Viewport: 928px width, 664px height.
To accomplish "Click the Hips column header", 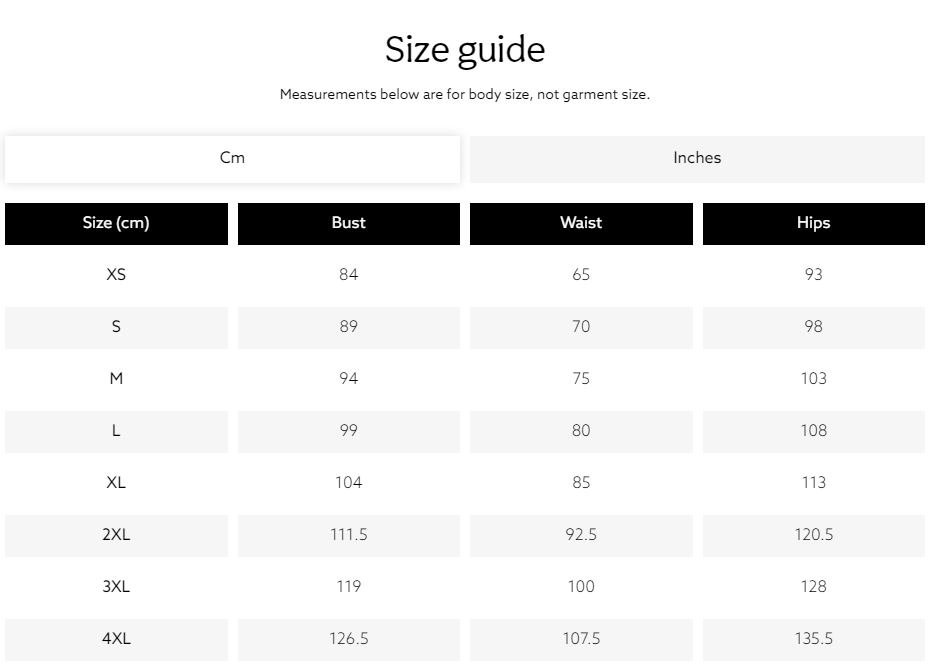I will 814,224.
